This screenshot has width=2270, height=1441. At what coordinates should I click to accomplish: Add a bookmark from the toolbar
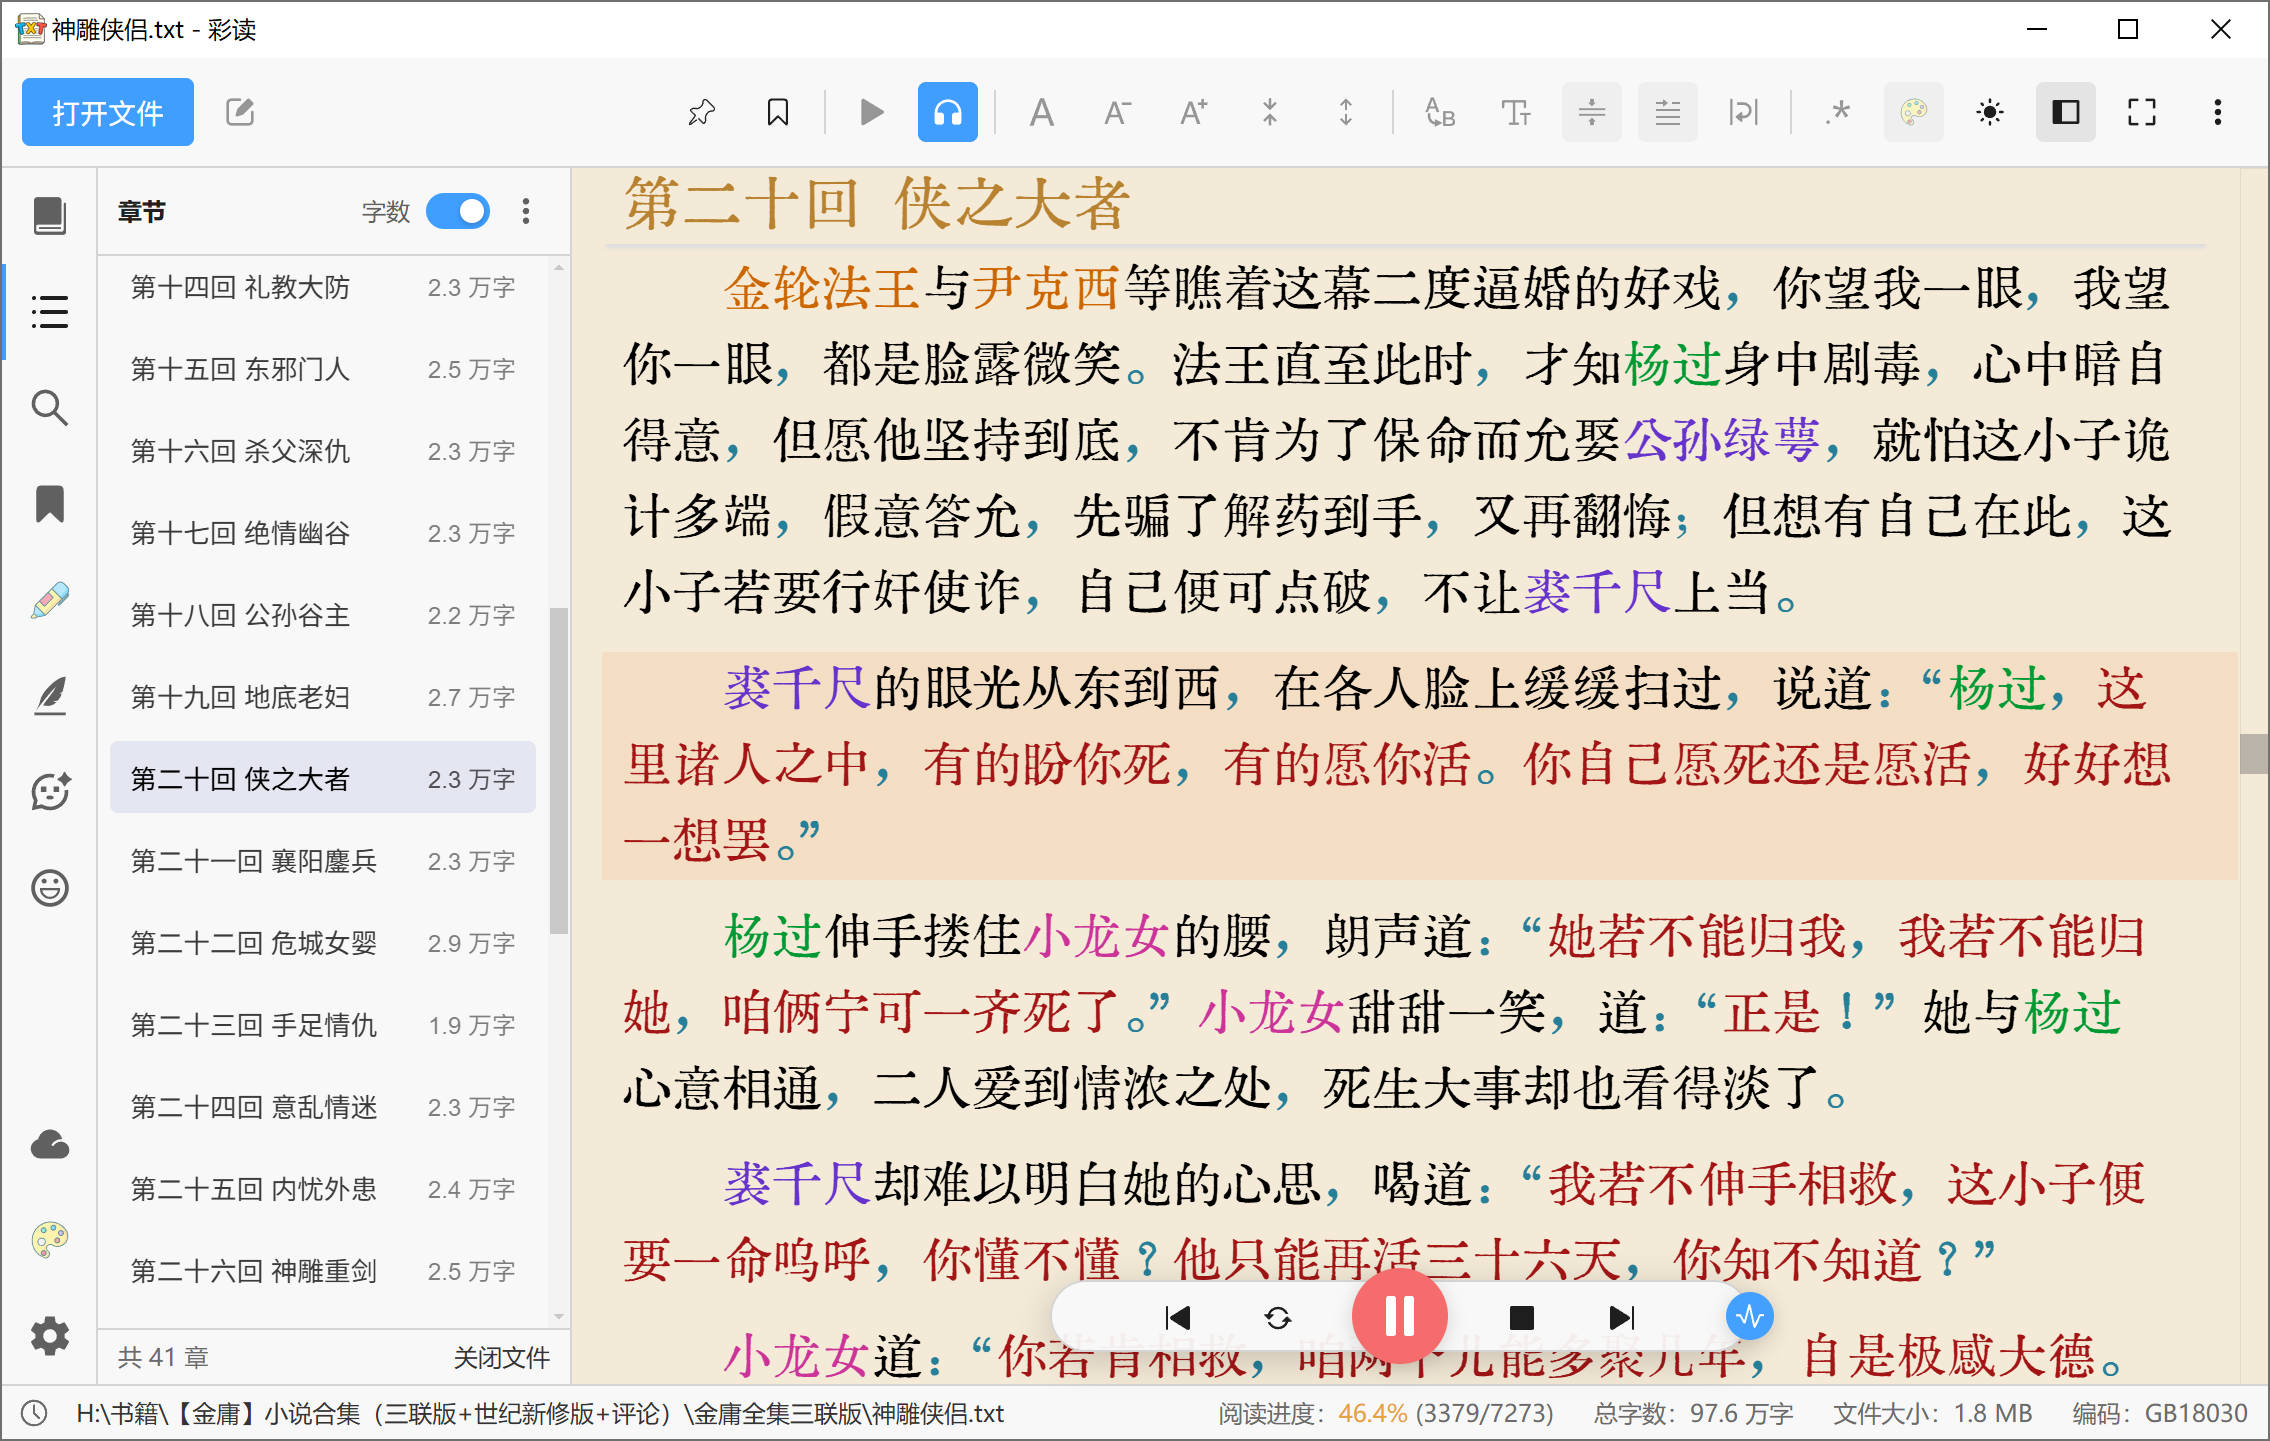[x=778, y=112]
